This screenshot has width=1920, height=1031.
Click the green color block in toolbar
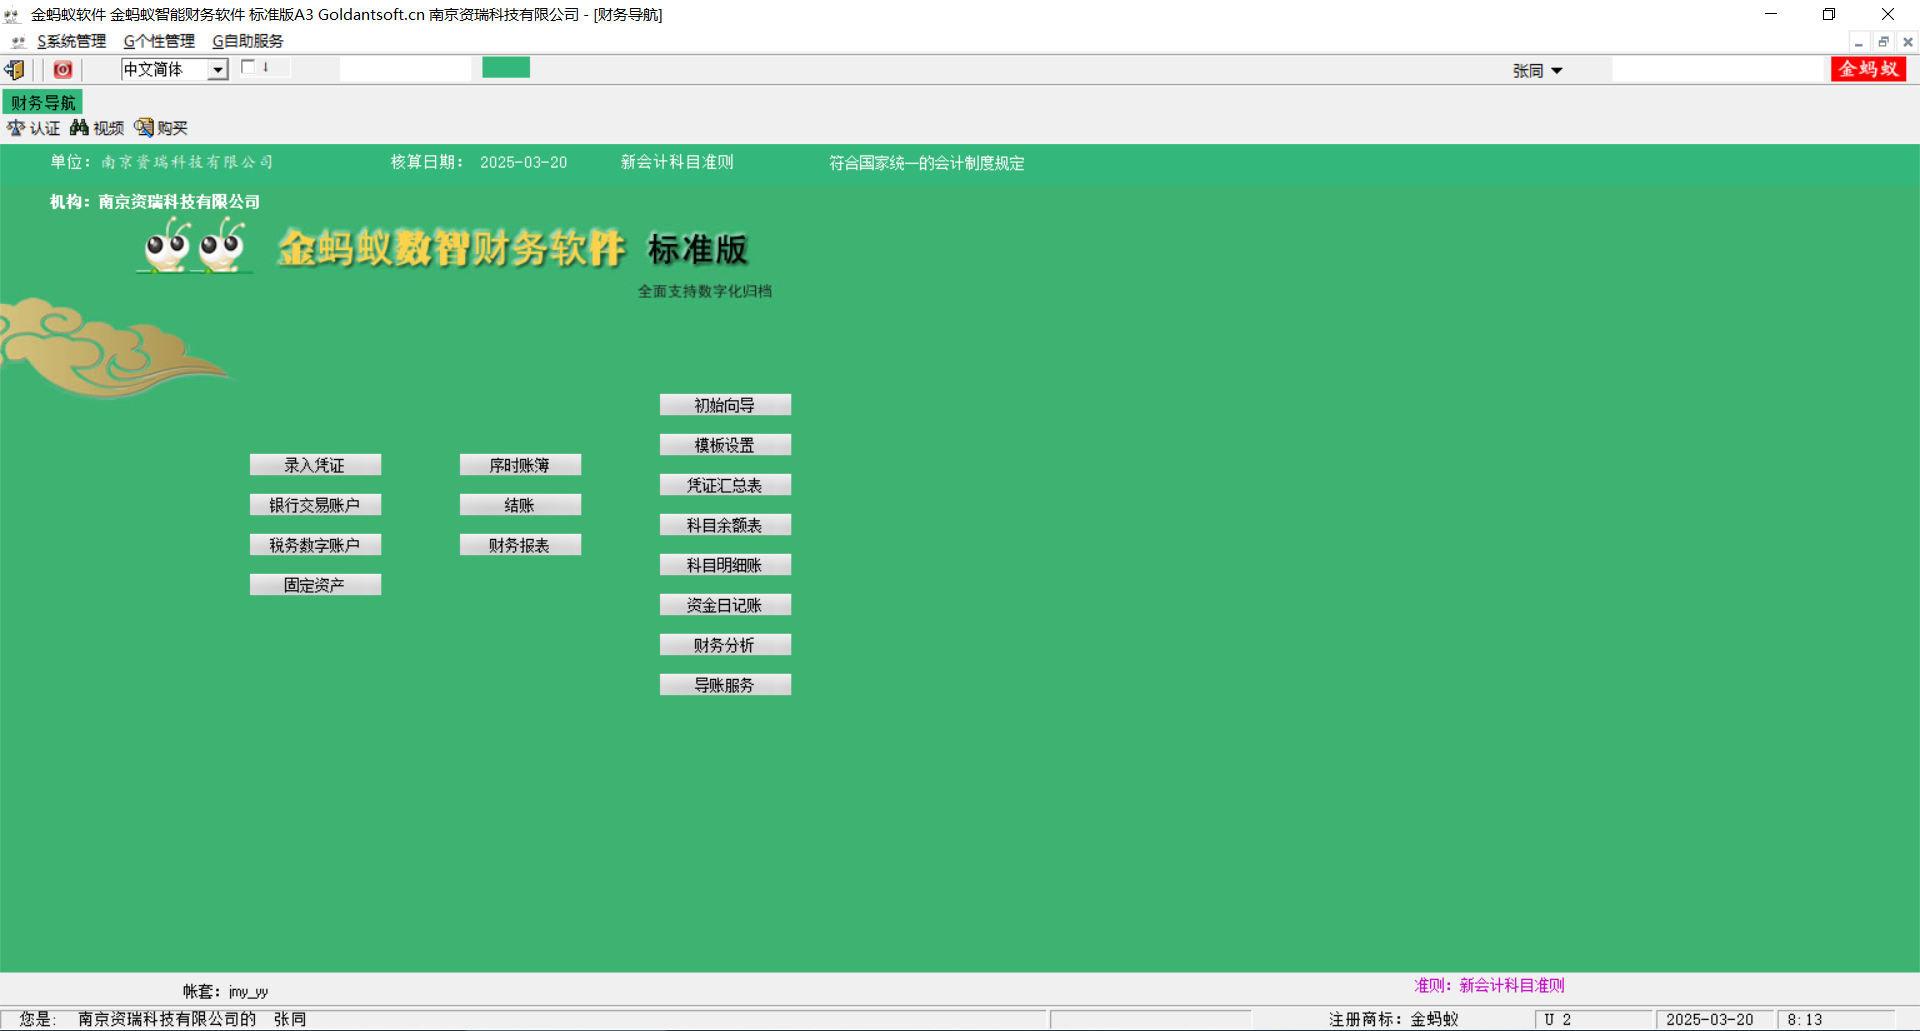(506, 67)
